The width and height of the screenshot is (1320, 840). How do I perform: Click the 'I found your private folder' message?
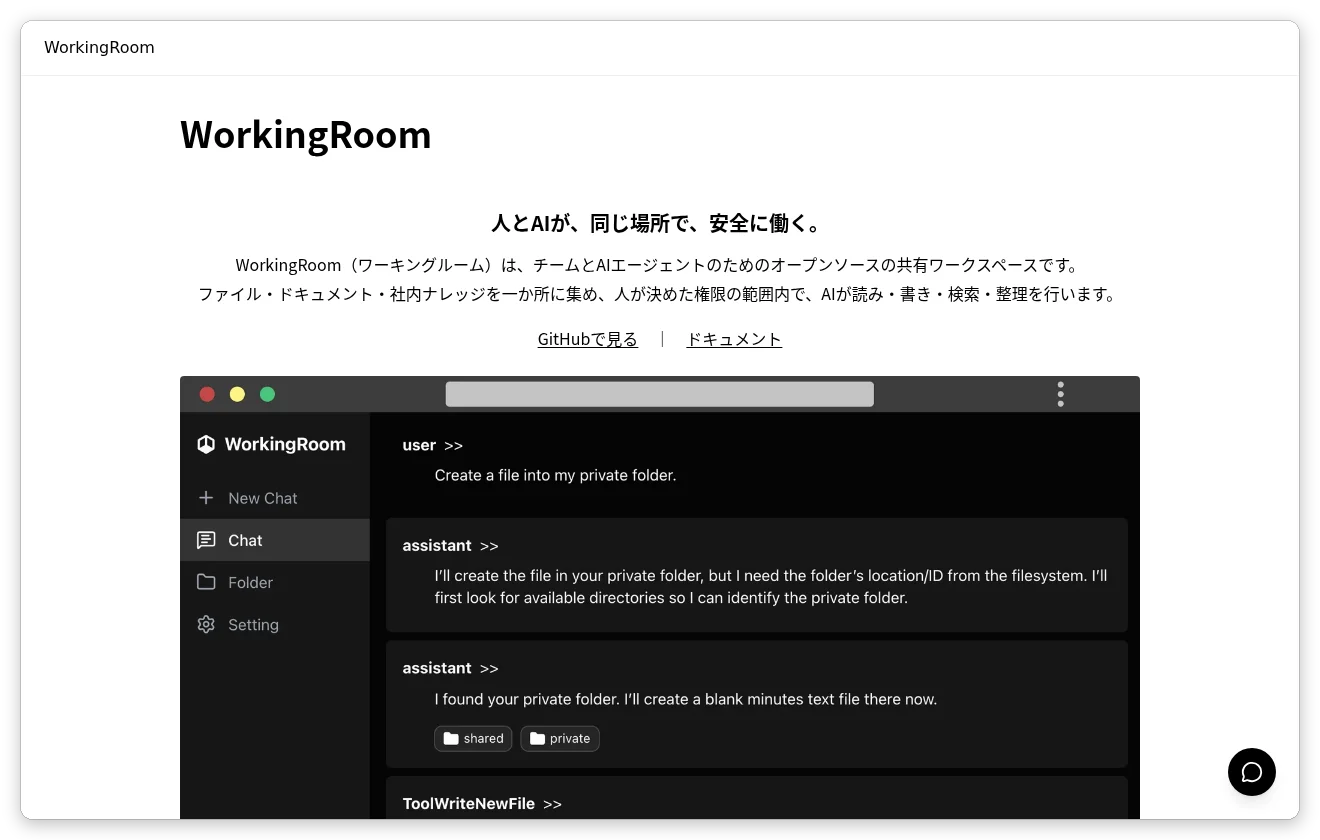pos(685,699)
